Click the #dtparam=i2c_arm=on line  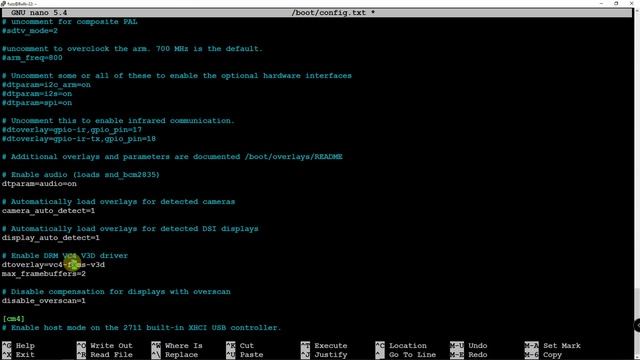[x=46, y=85]
